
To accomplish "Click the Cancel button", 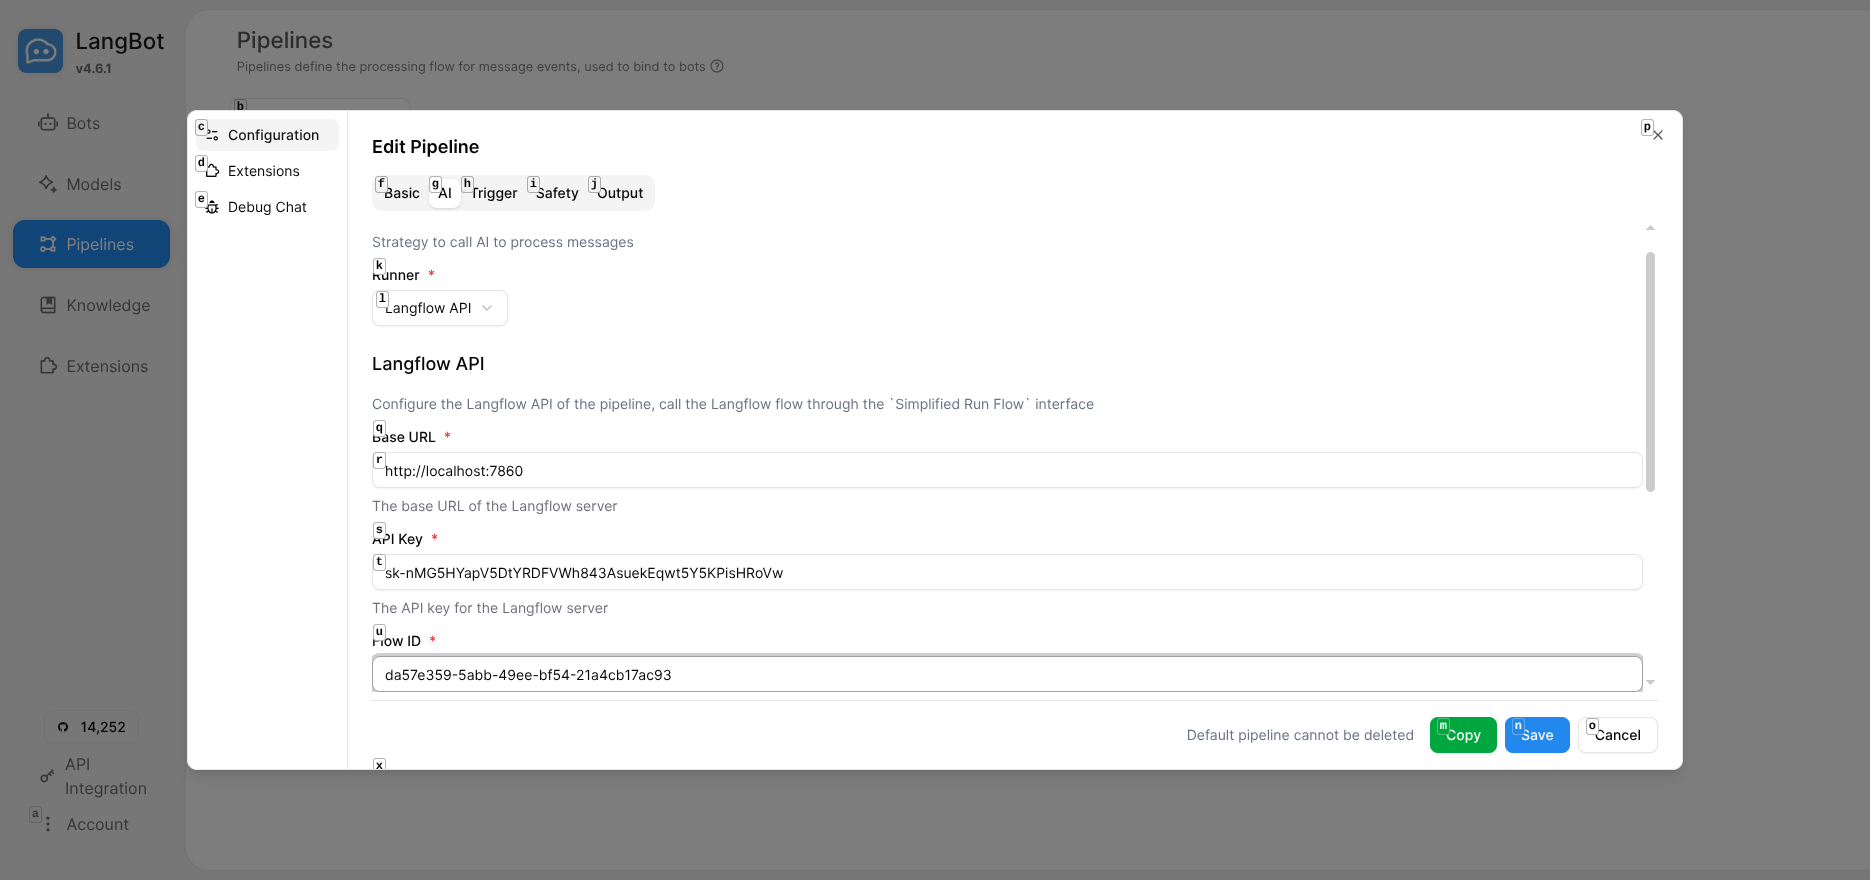I will pos(1617,735).
